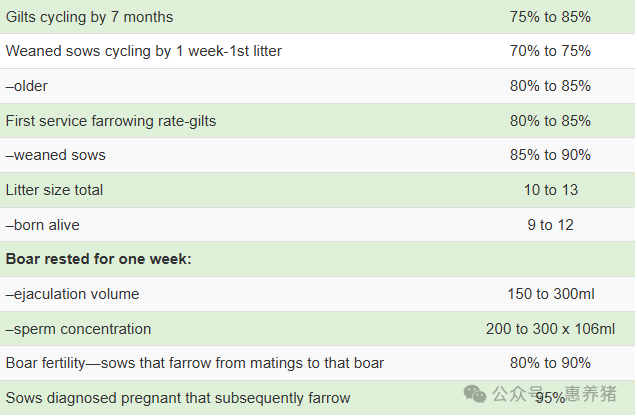Select the '–born alive' row label
The image size is (637, 419).
pyautogui.click(x=43, y=225)
